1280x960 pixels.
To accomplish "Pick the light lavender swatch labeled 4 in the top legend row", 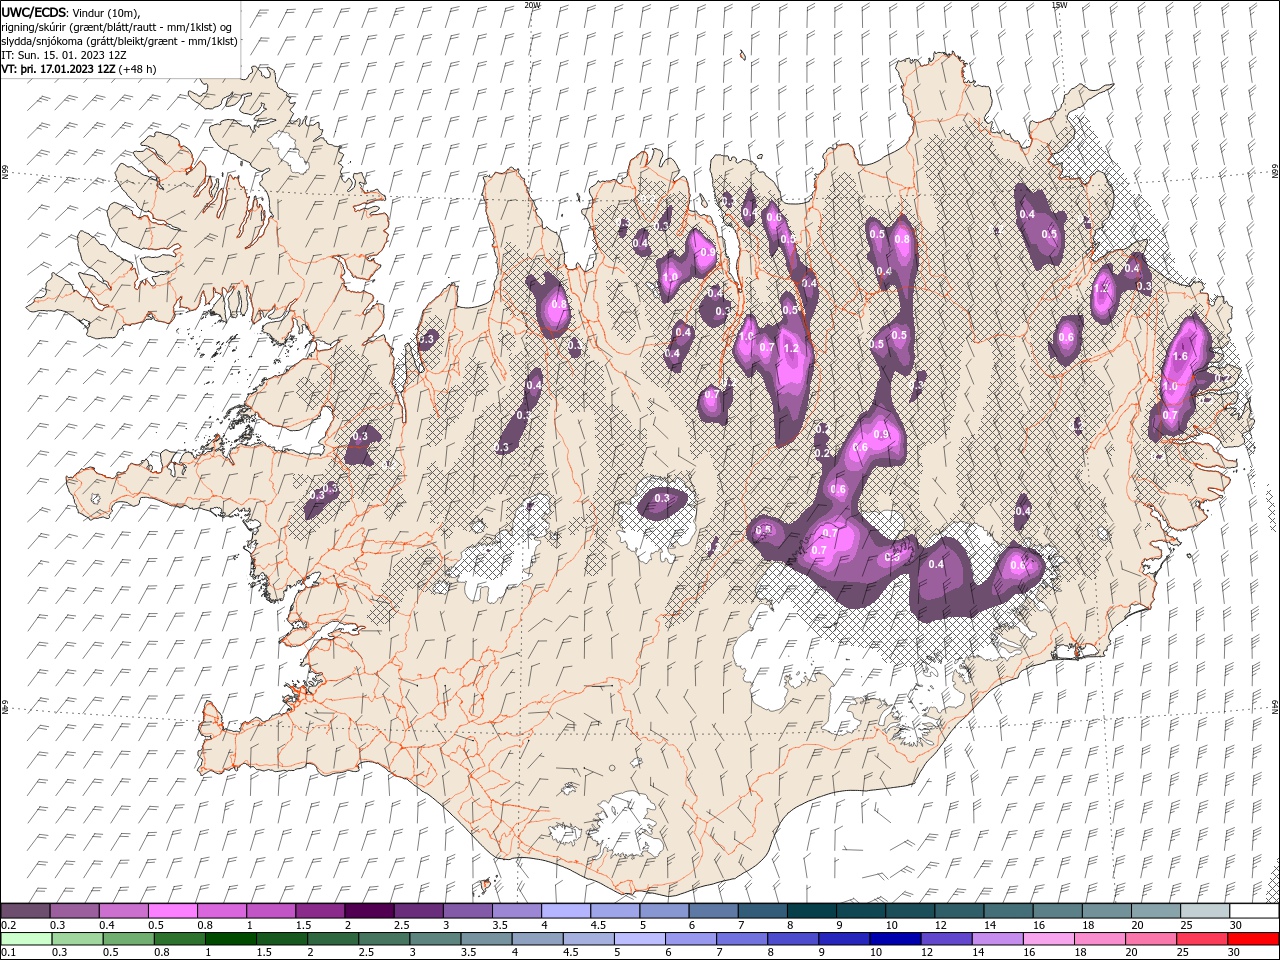I will (x=564, y=911).
